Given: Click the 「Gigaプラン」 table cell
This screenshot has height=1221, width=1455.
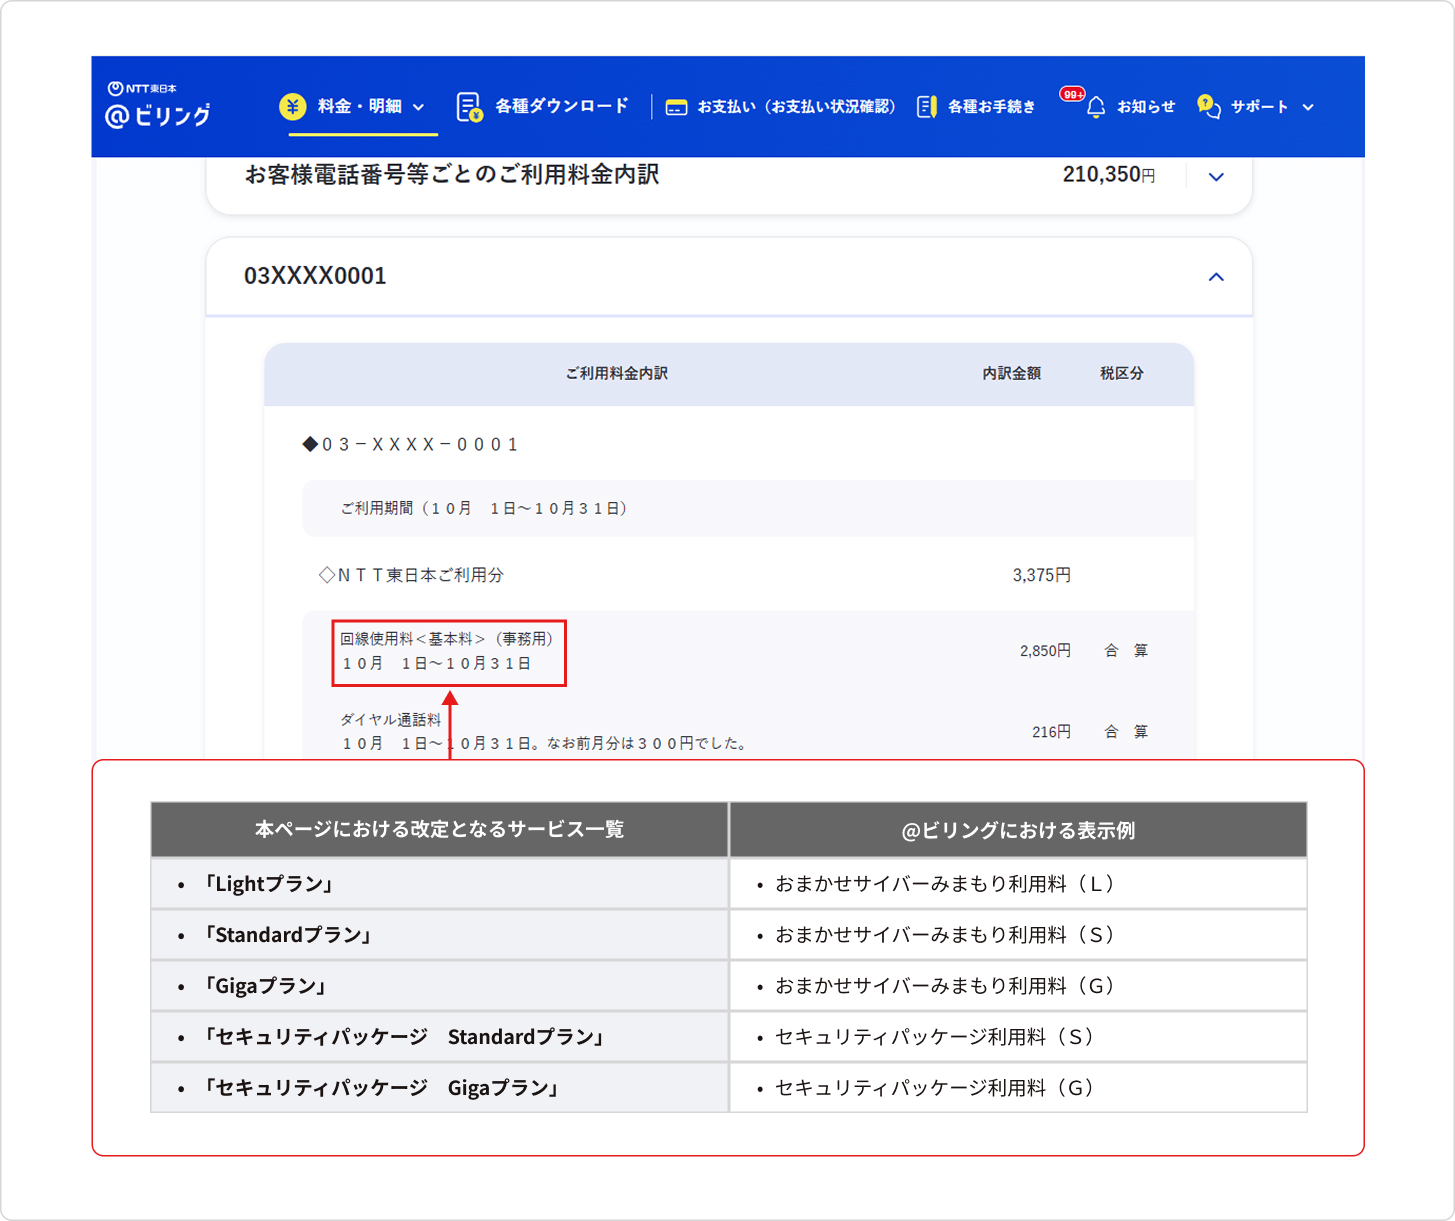Looking at the screenshot, I should (440, 986).
